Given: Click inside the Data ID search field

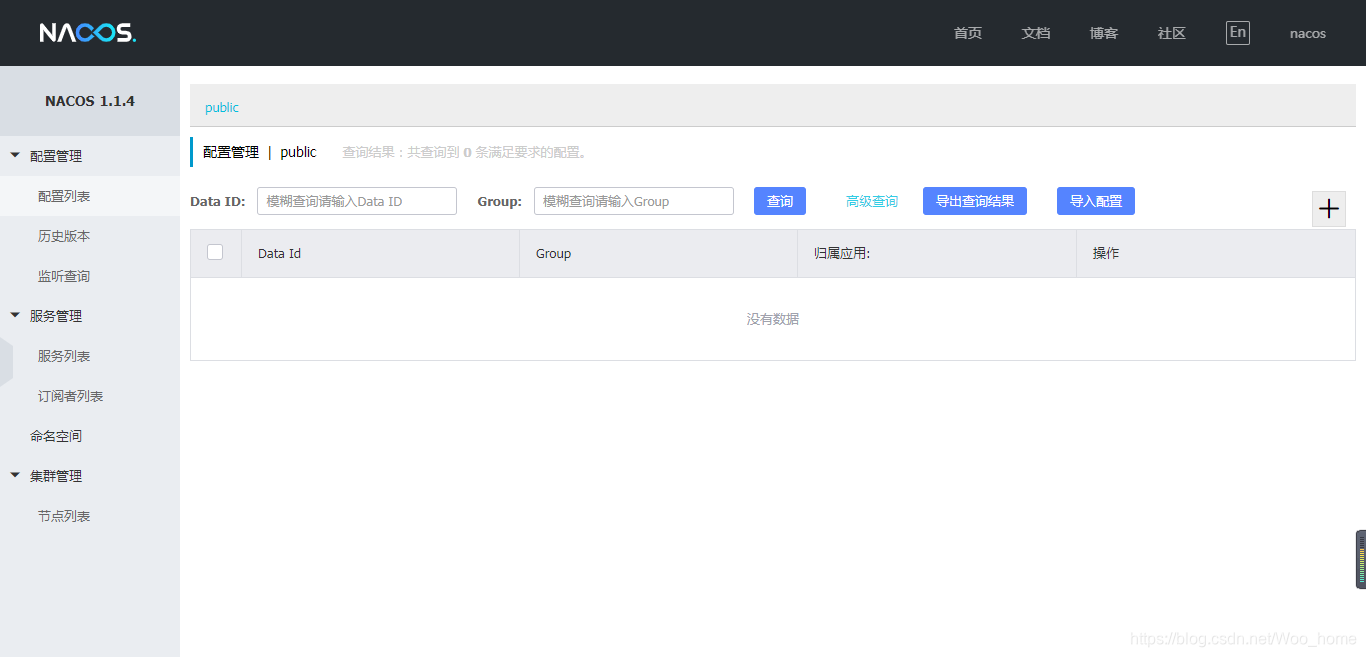Looking at the screenshot, I should [x=356, y=200].
